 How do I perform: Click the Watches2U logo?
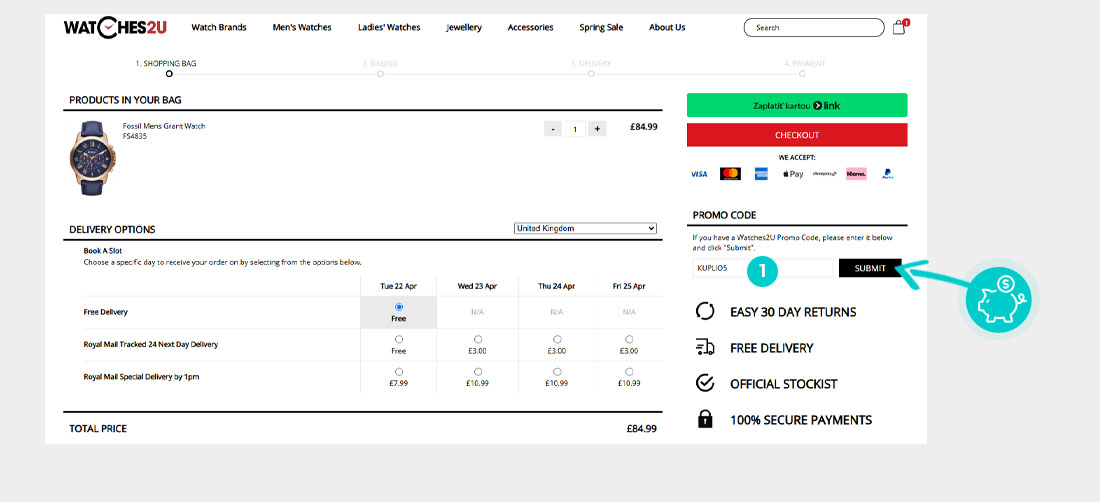click(x=115, y=27)
